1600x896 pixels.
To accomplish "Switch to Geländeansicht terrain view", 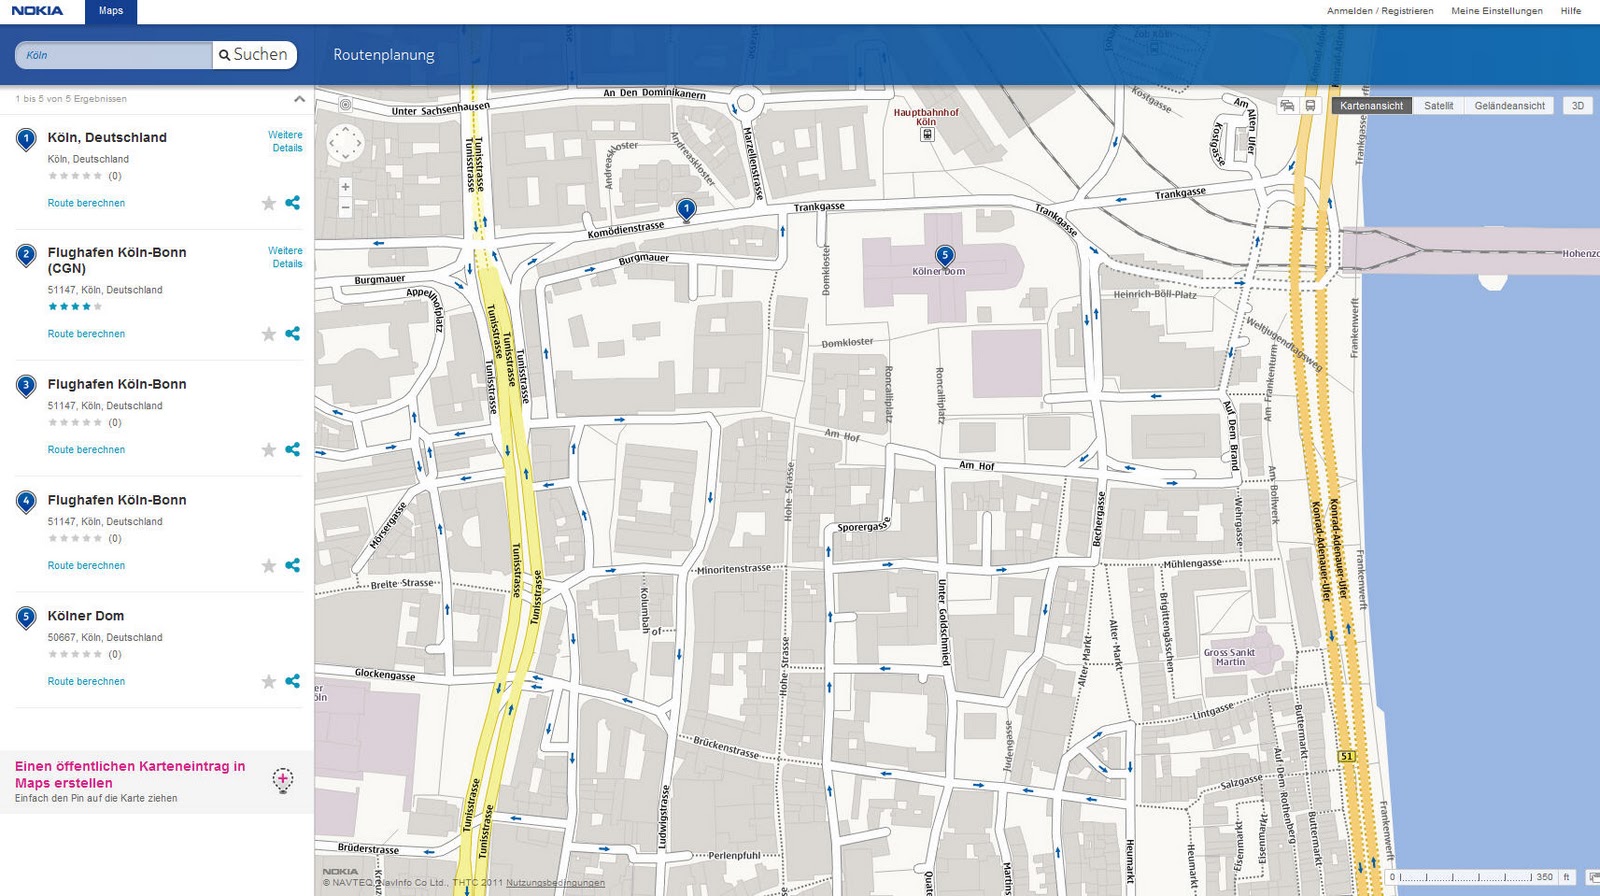I will pos(1509,106).
